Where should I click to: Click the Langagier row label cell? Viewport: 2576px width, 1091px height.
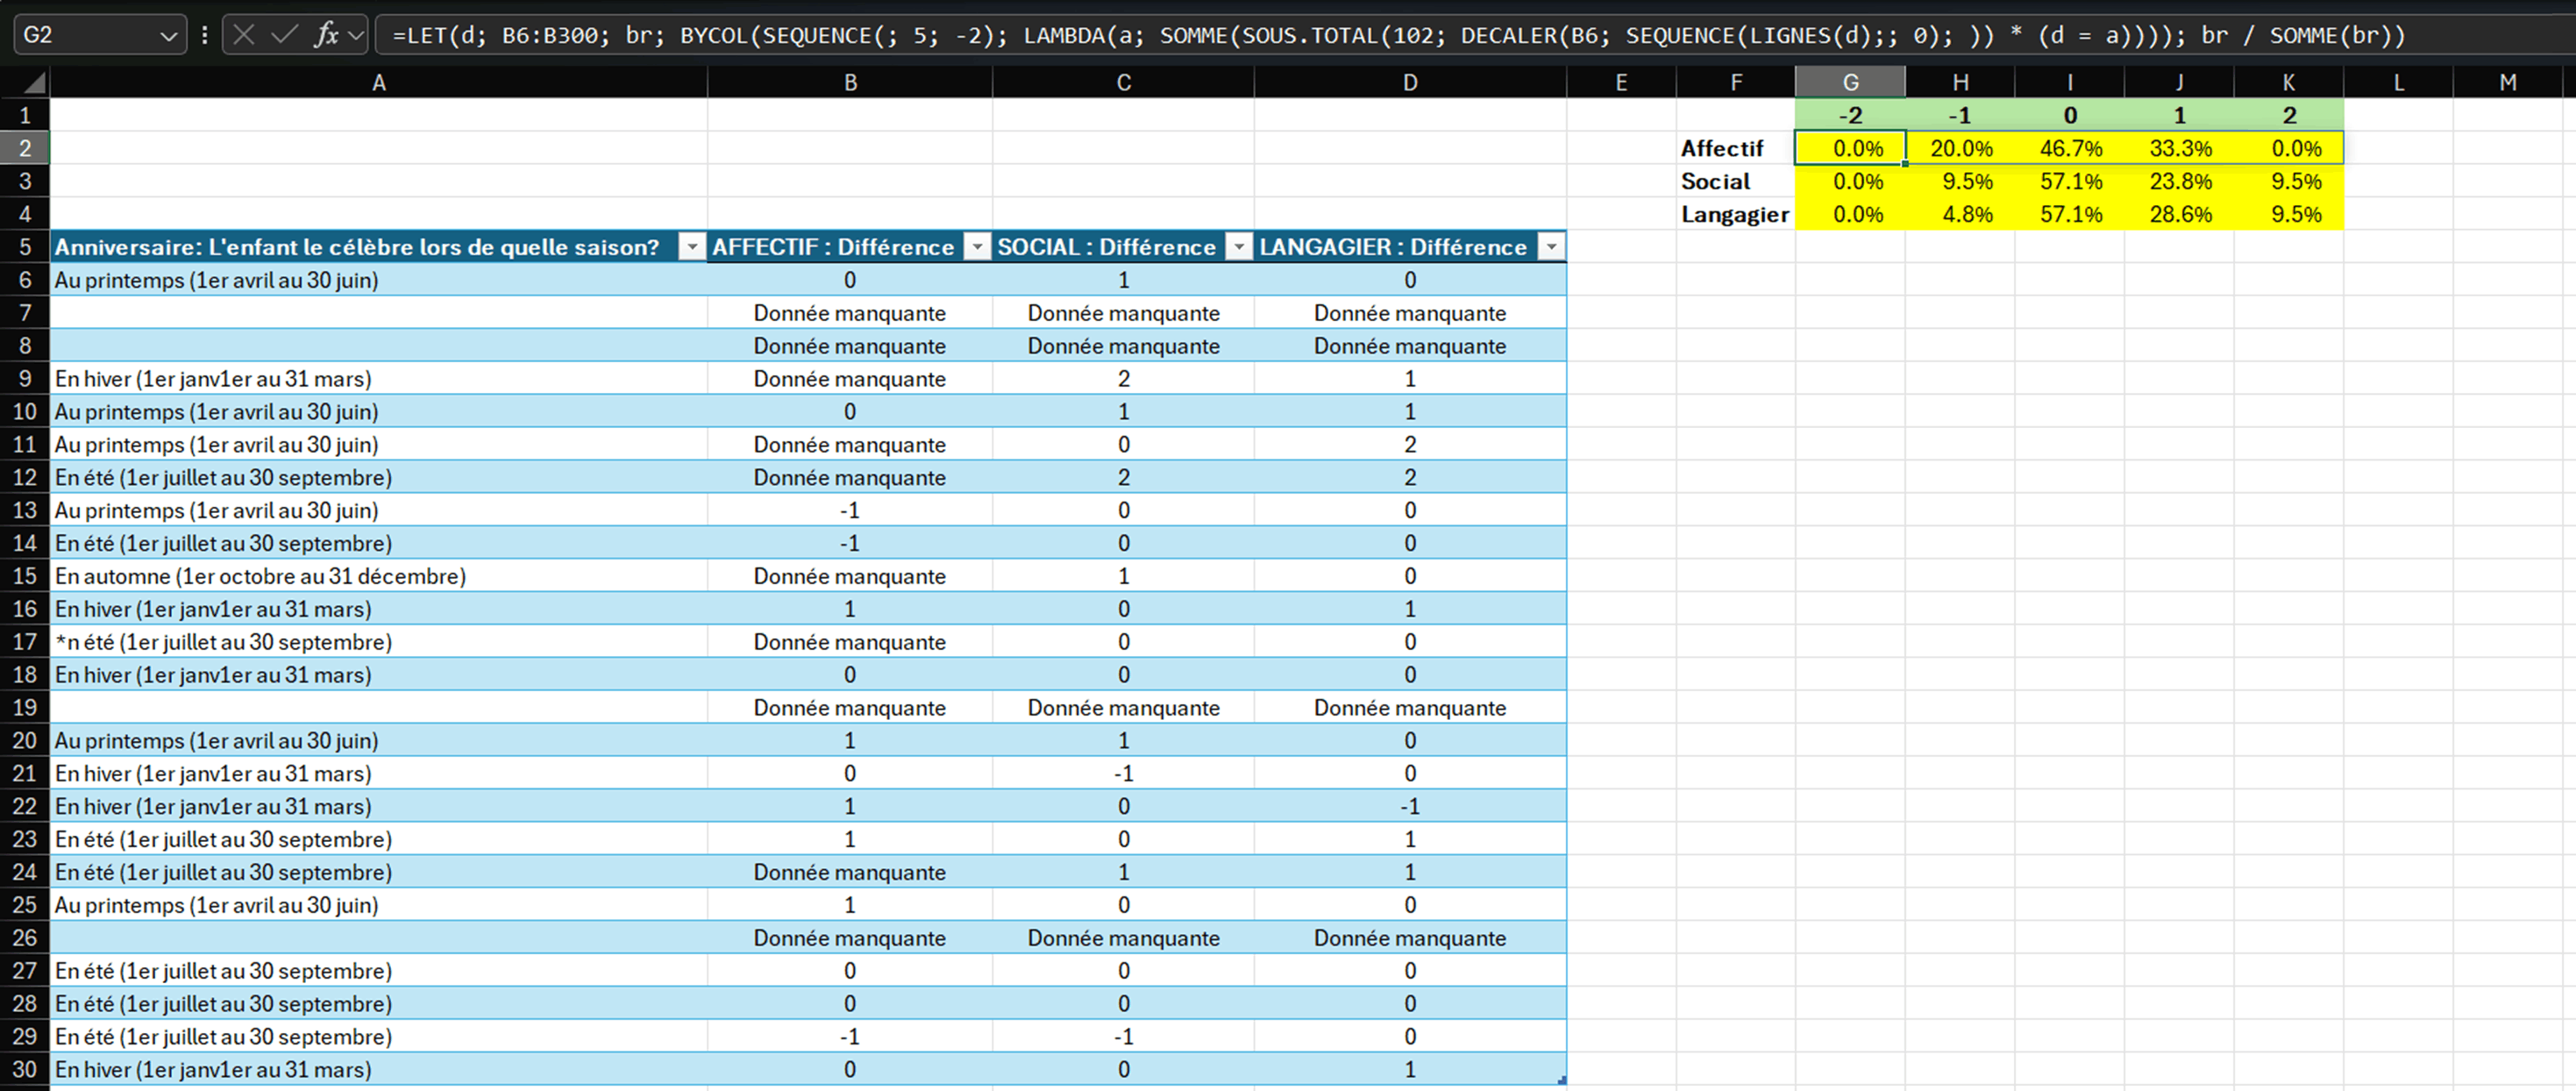tap(1734, 215)
